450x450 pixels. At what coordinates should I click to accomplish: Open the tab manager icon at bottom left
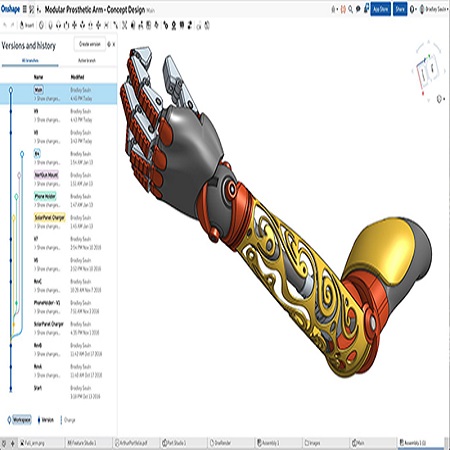coord(4,443)
